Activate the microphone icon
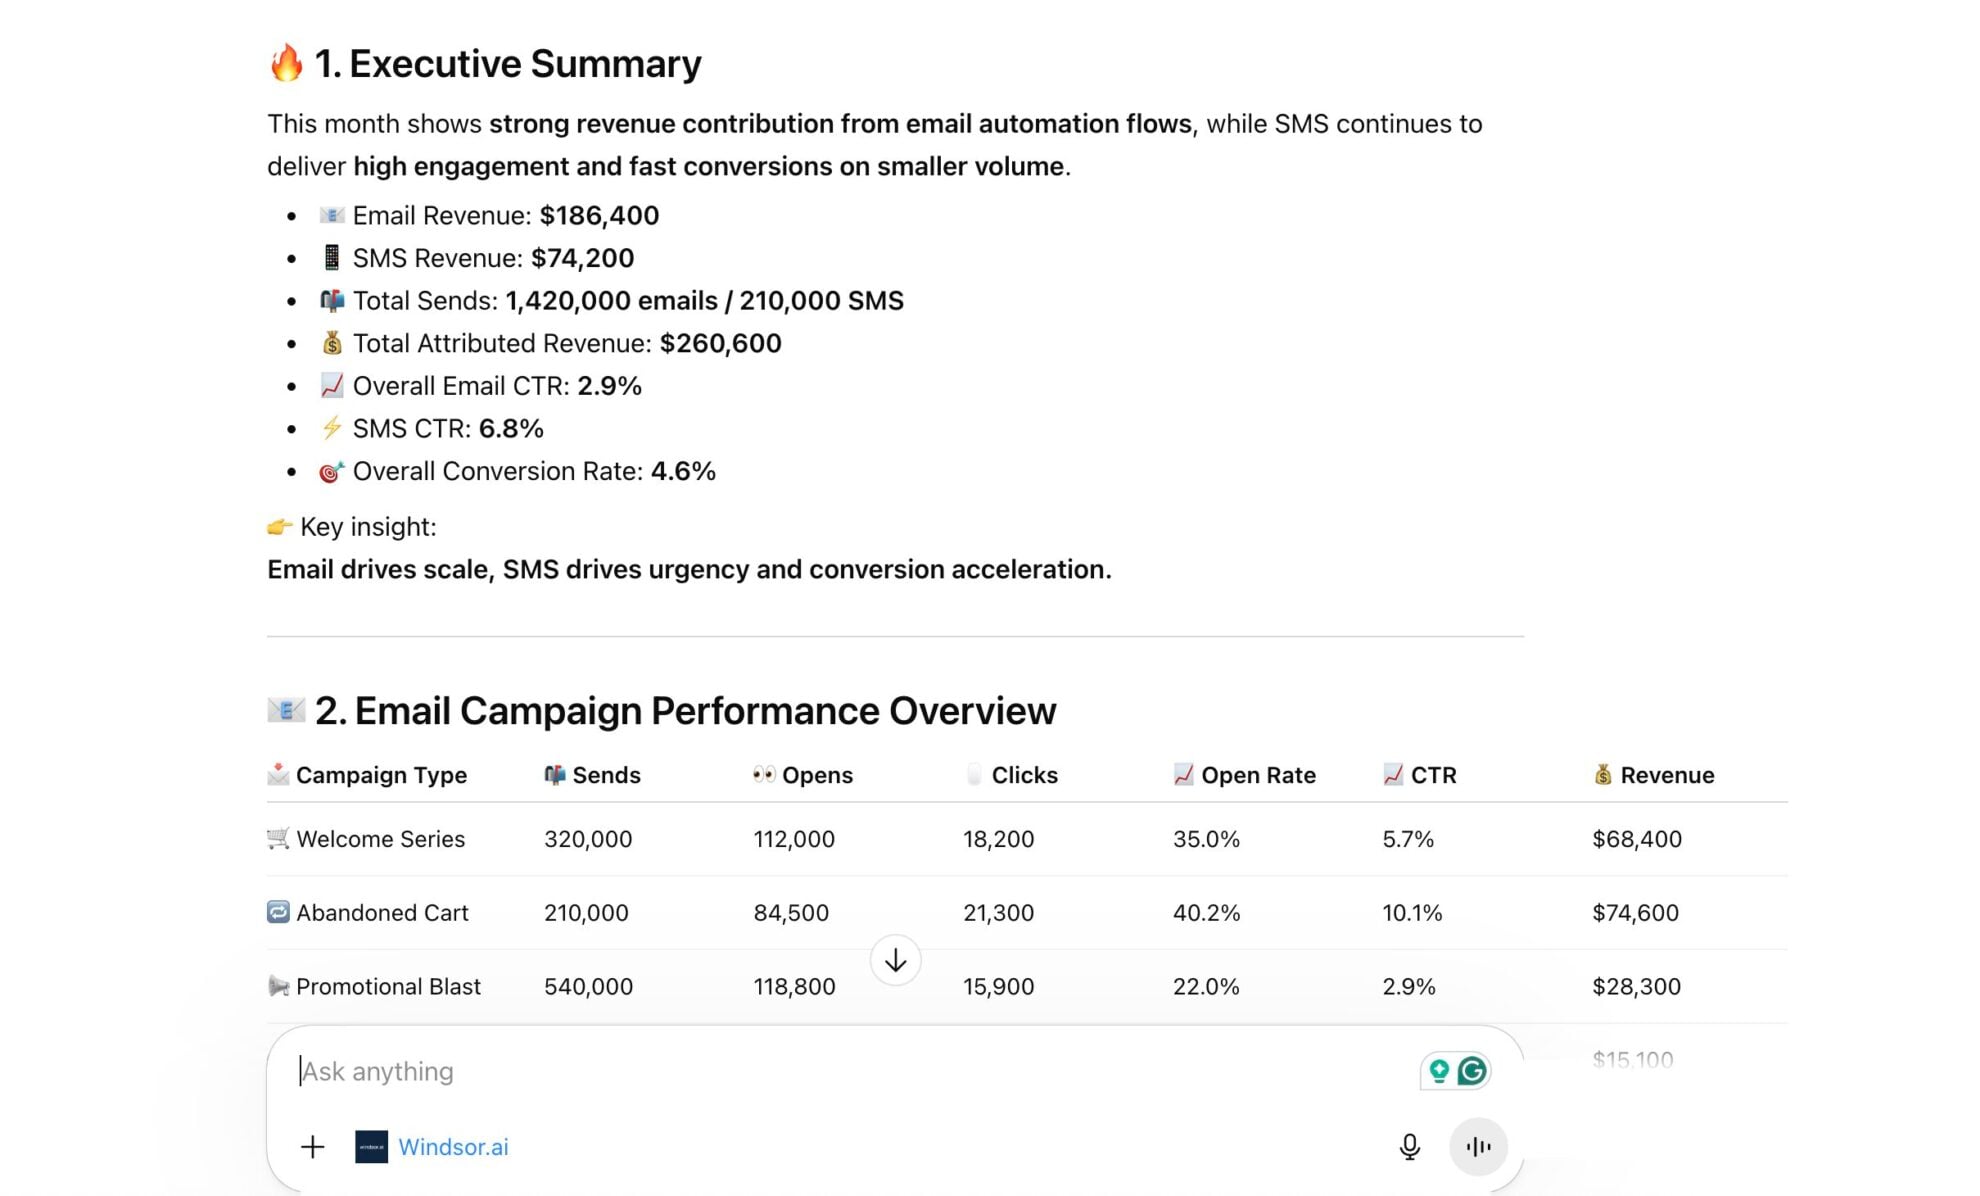The image size is (1980, 1196). (1408, 1147)
